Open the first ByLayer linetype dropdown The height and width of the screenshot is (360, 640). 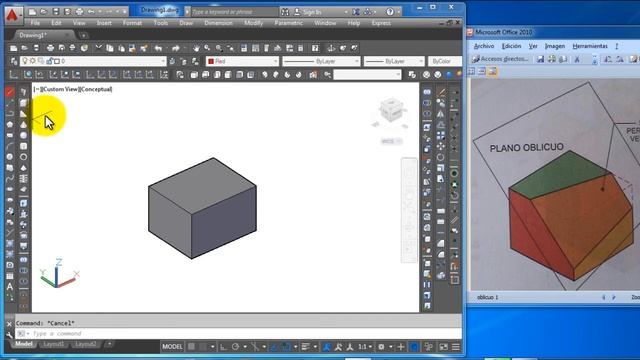pos(321,61)
